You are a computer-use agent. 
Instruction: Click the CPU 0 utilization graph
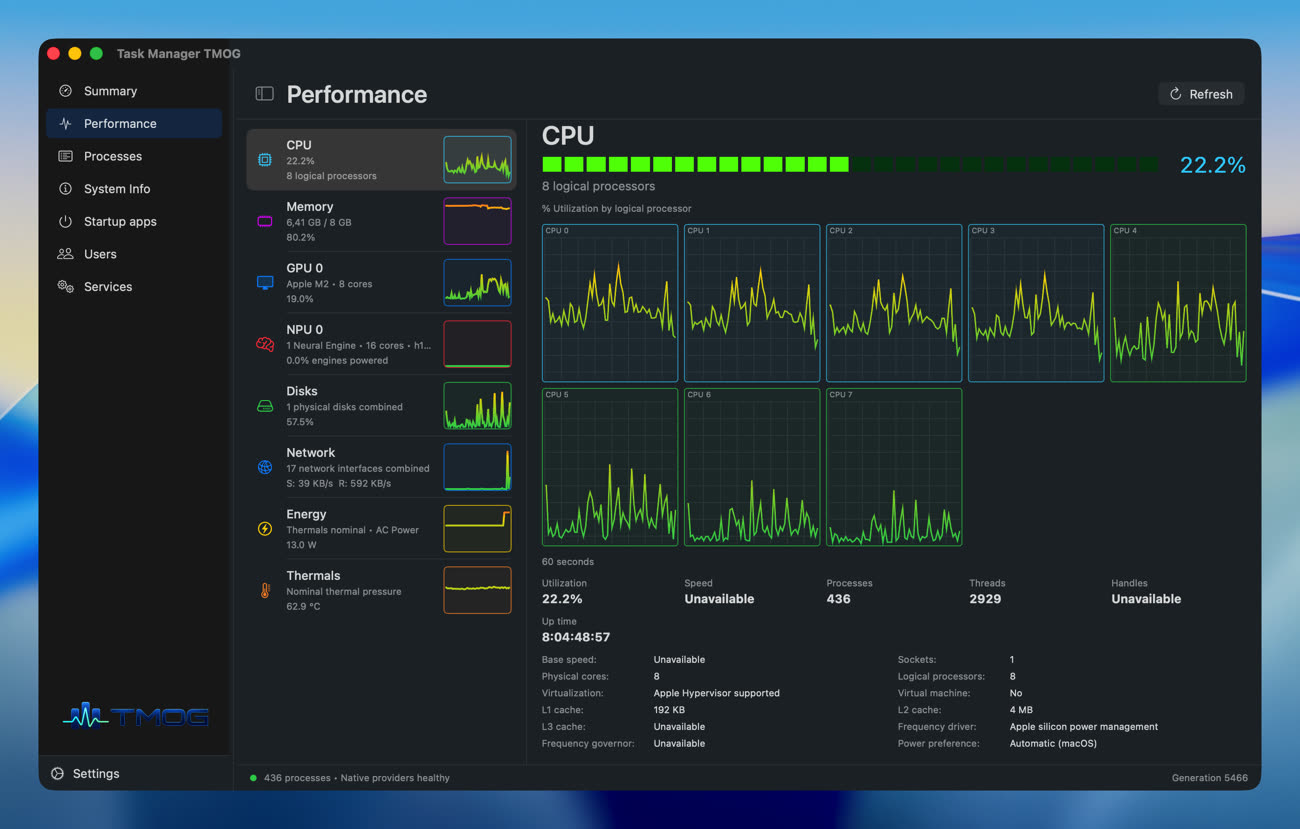(x=610, y=303)
